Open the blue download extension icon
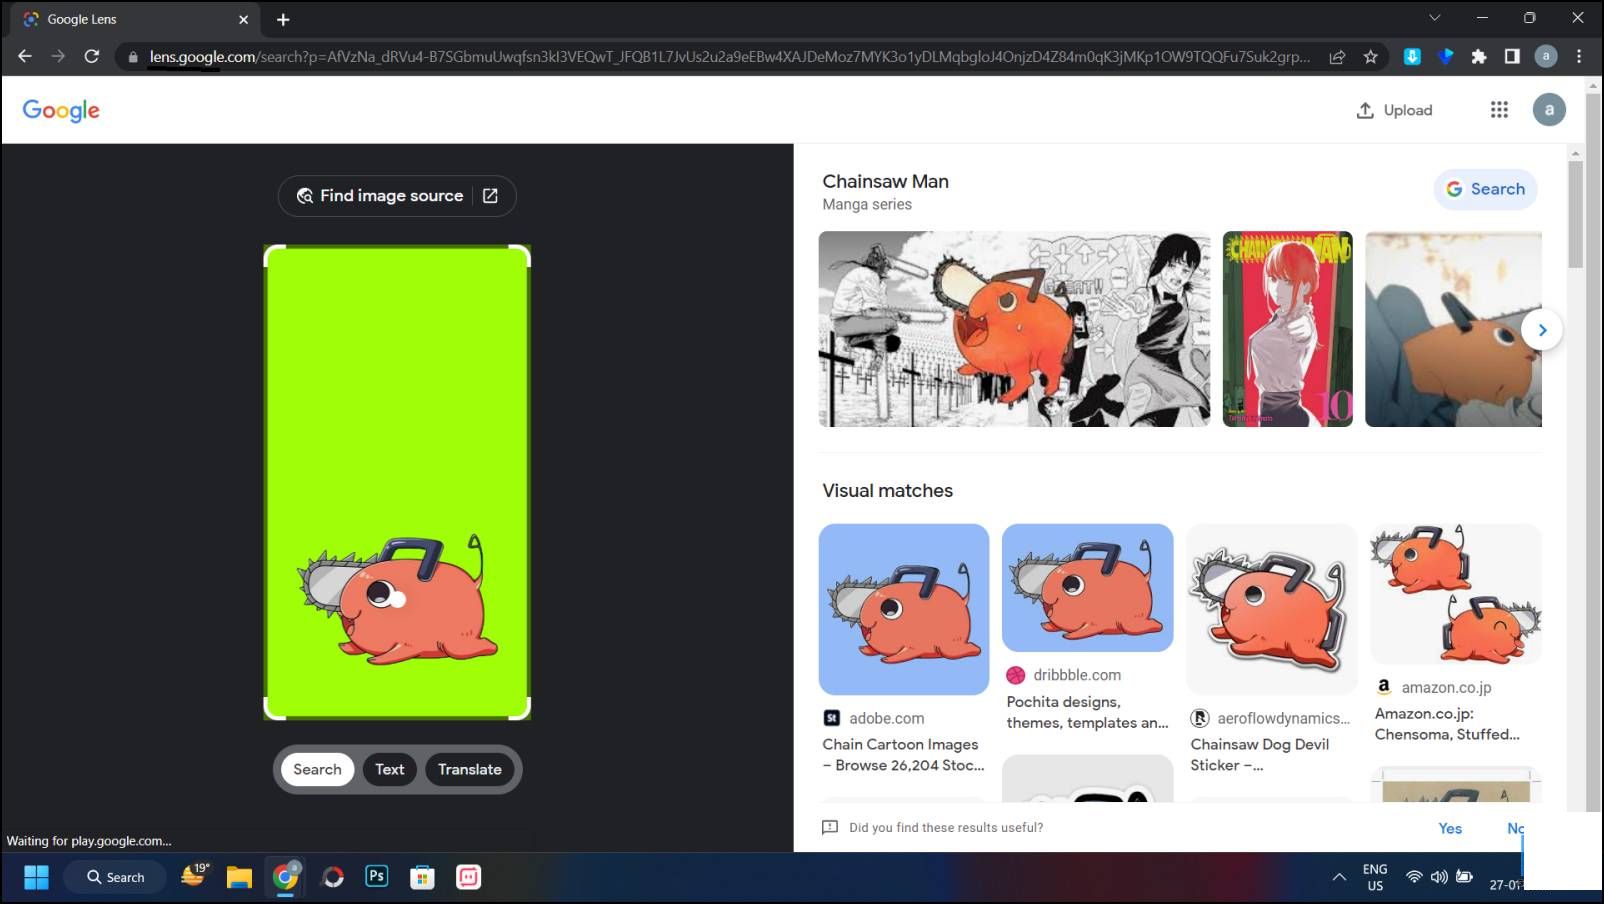This screenshot has width=1604, height=904. [x=1412, y=57]
